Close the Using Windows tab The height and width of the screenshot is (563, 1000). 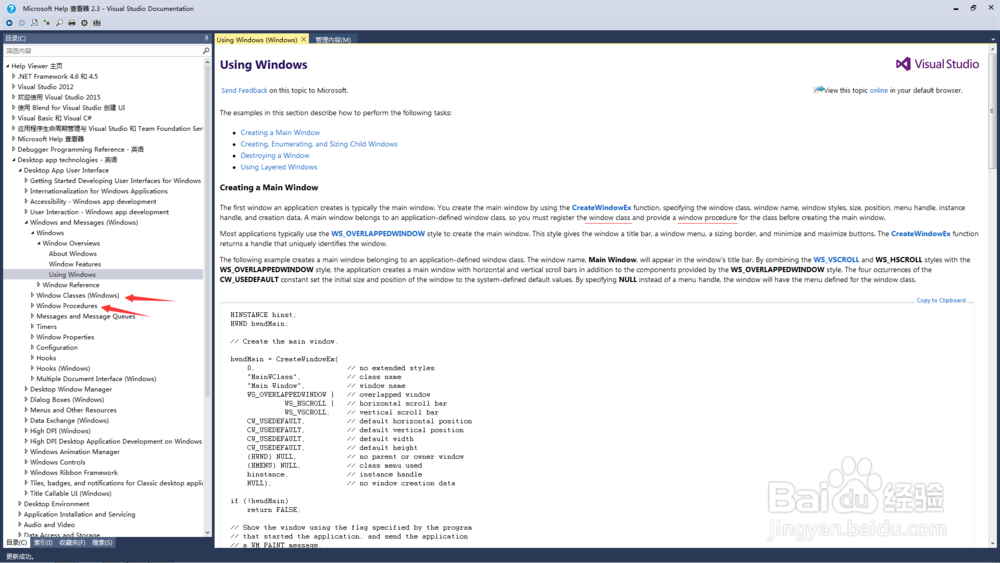point(304,40)
